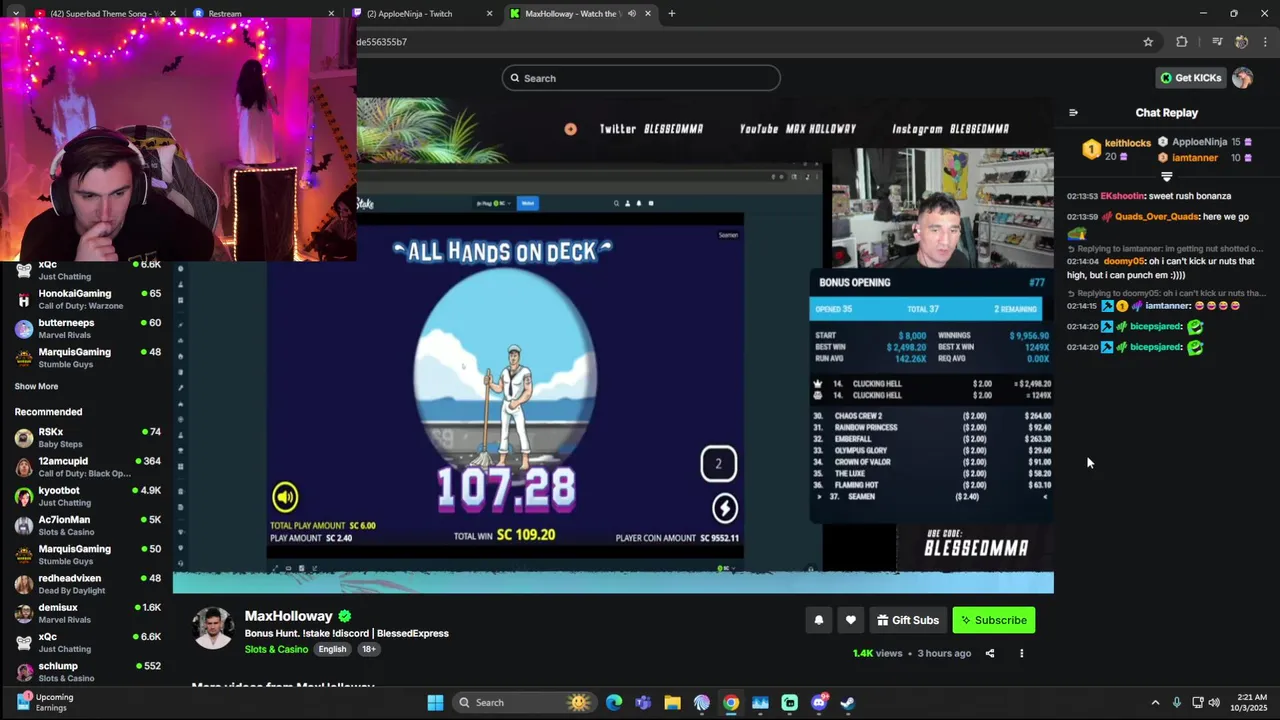Click the 18+ tag
Screen dimensions: 1280x720
(x=369, y=649)
